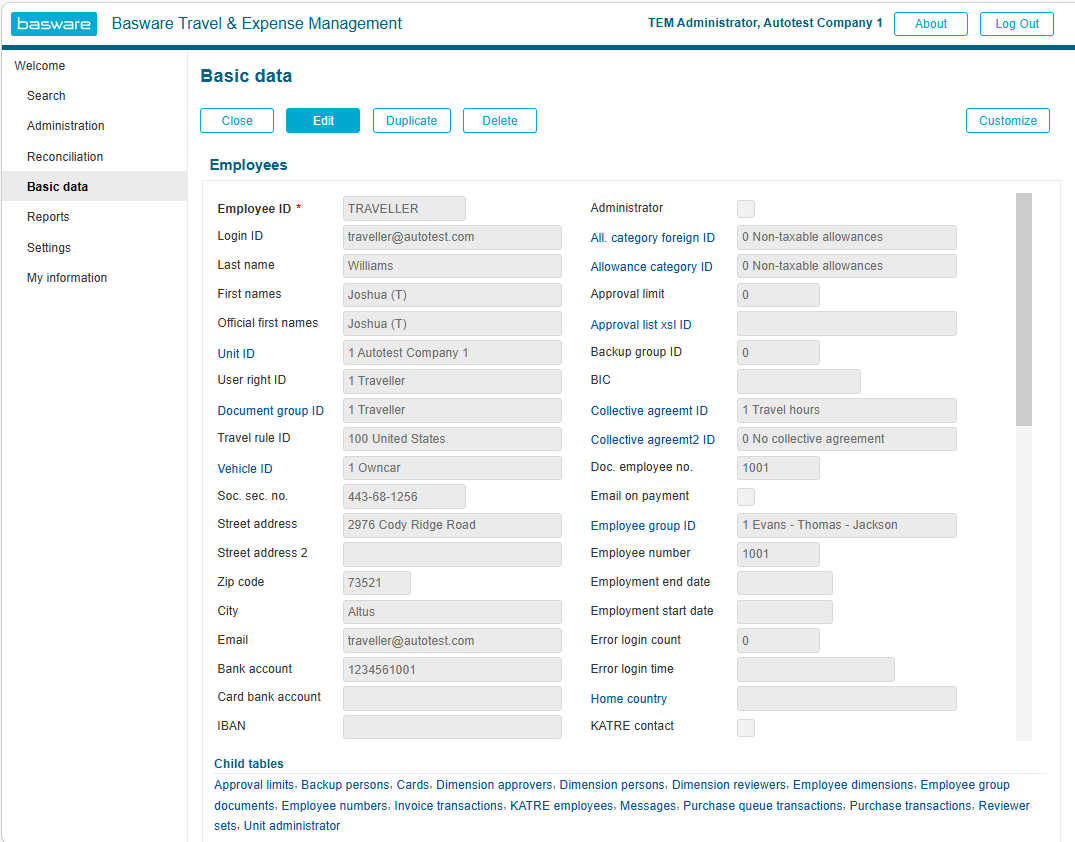Open Messages child table link
Screen dimensions: 1075x842
click(x=648, y=806)
